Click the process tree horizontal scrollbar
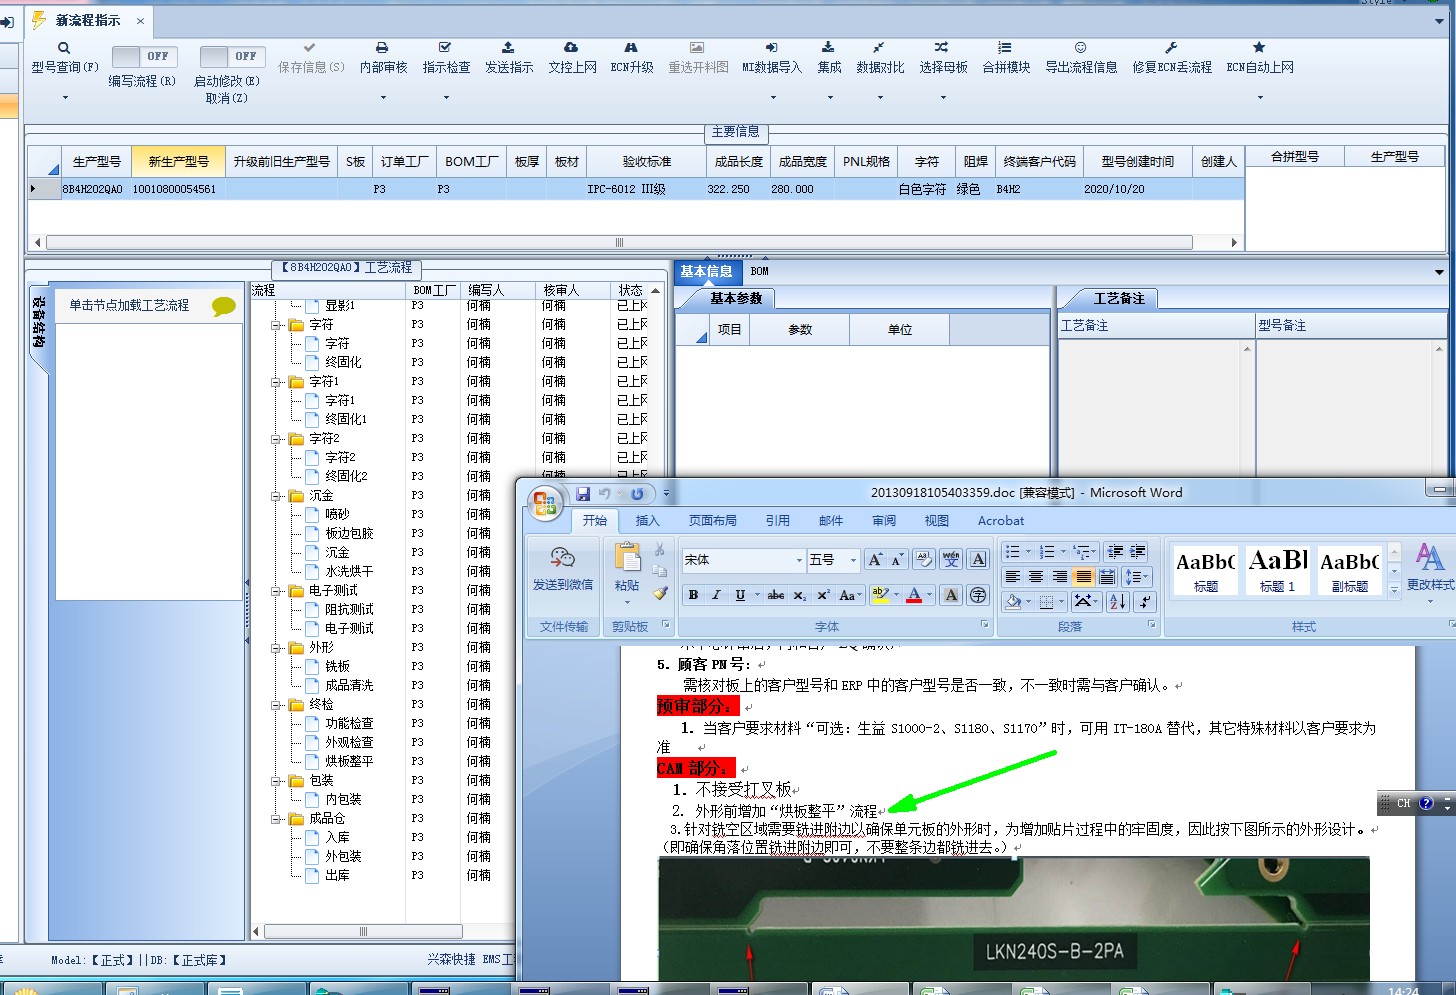The image size is (1456, 995). pyautogui.click(x=364, y=931)
